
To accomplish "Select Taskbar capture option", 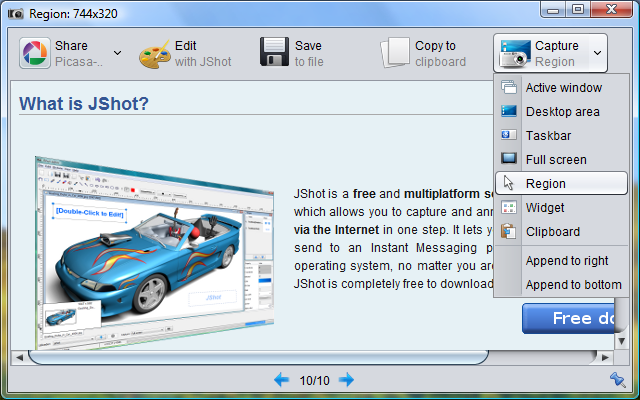I will point(561,136).
